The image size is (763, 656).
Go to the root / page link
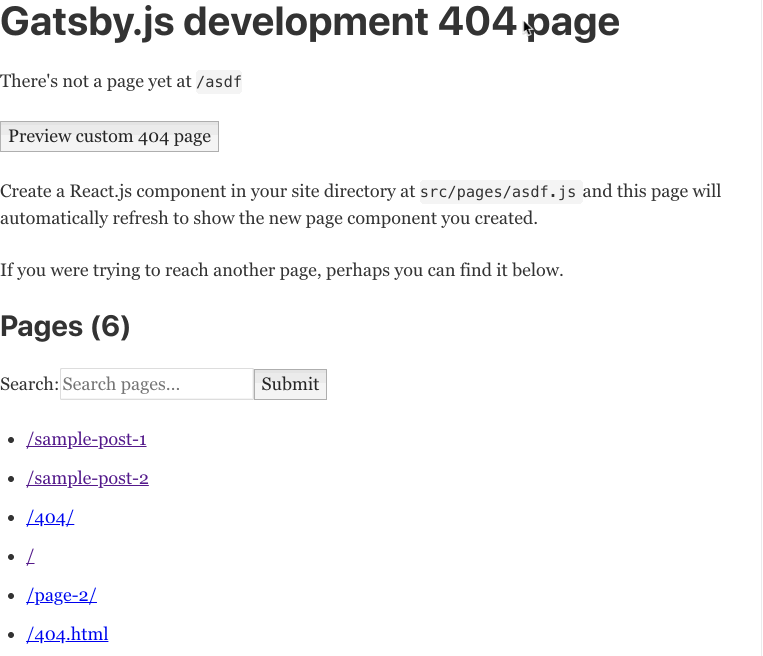[x=31, y=556]
